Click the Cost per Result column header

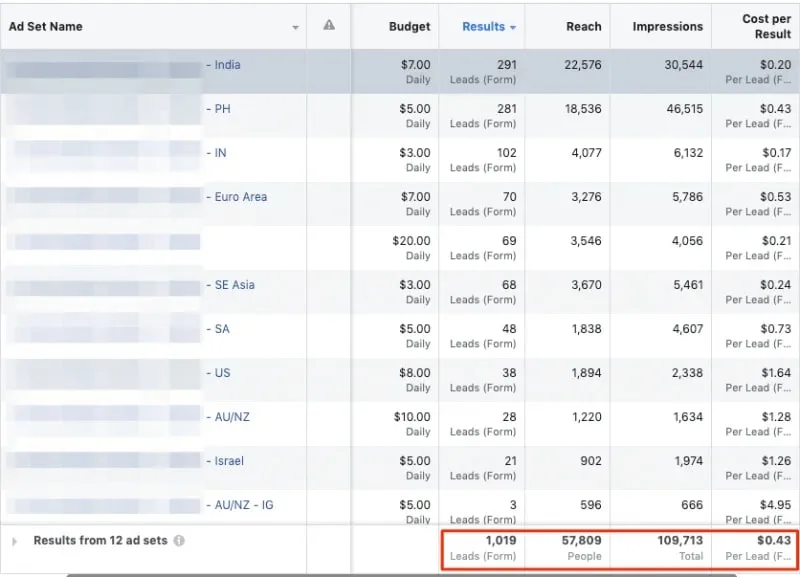tap(766, 27)
